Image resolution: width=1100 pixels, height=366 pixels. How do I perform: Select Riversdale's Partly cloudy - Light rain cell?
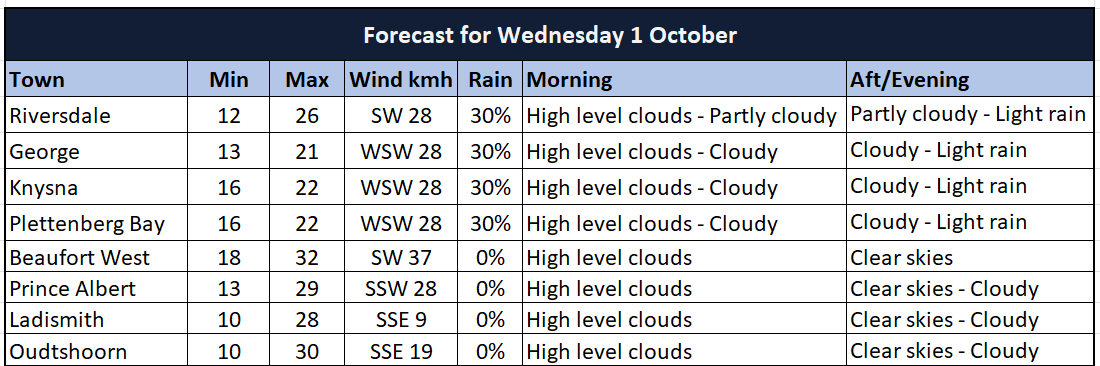tap(971, 115)
